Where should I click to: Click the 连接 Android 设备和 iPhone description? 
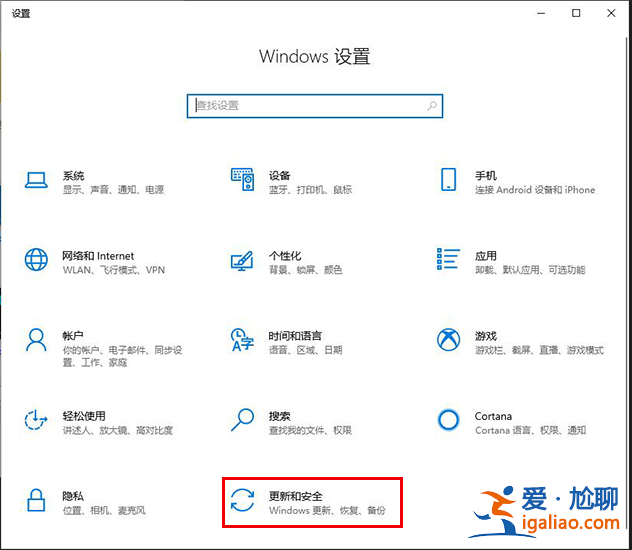tap(535, 189)
